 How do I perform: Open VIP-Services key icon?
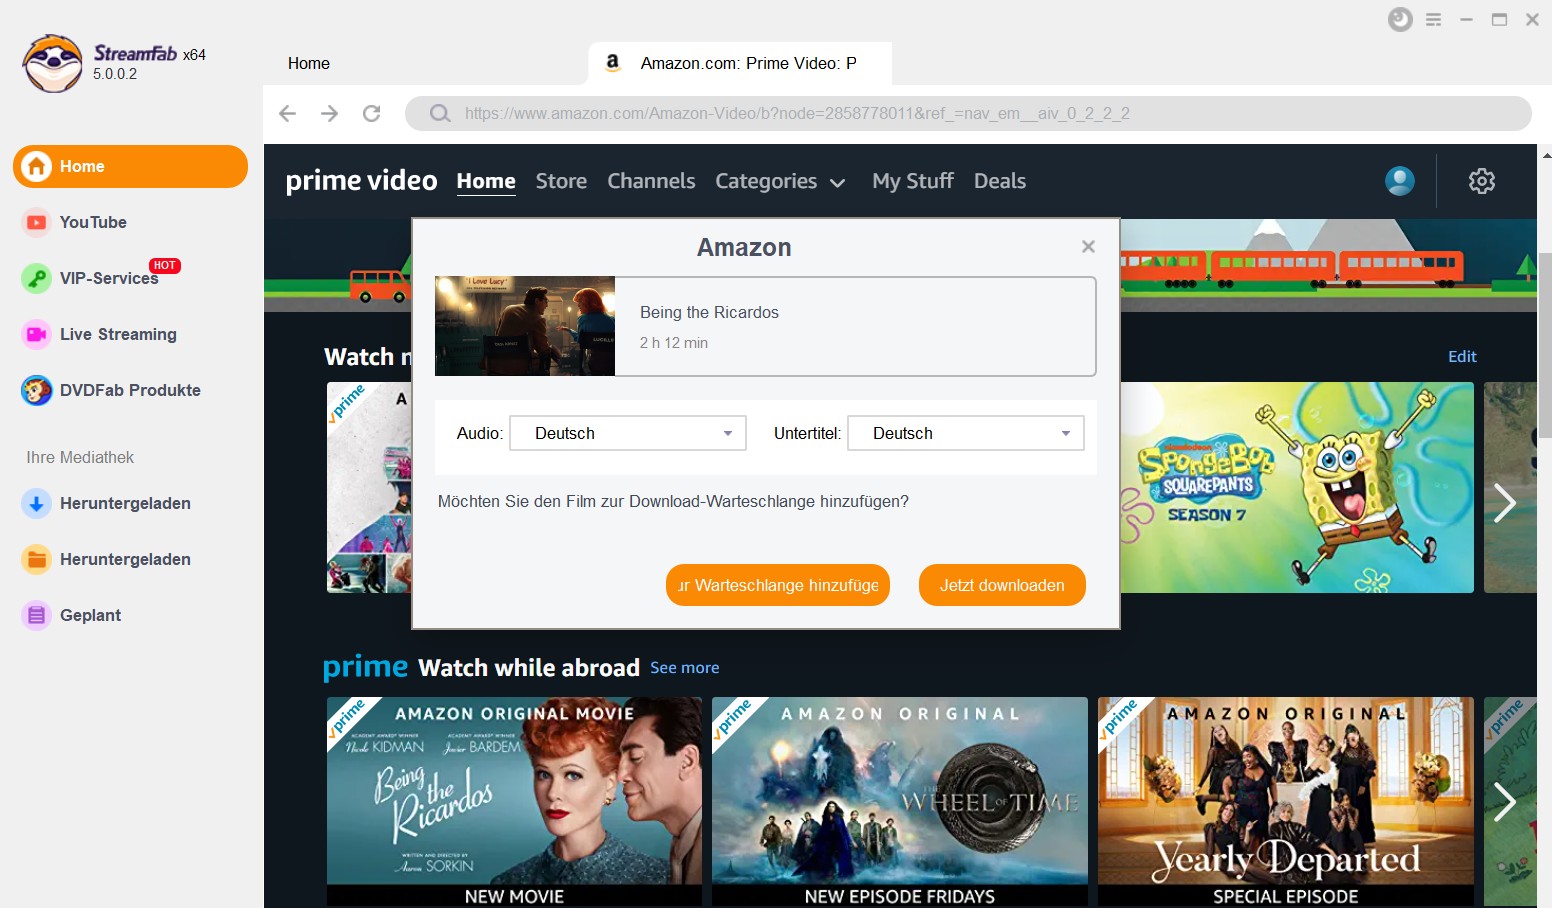pos(37,278)
